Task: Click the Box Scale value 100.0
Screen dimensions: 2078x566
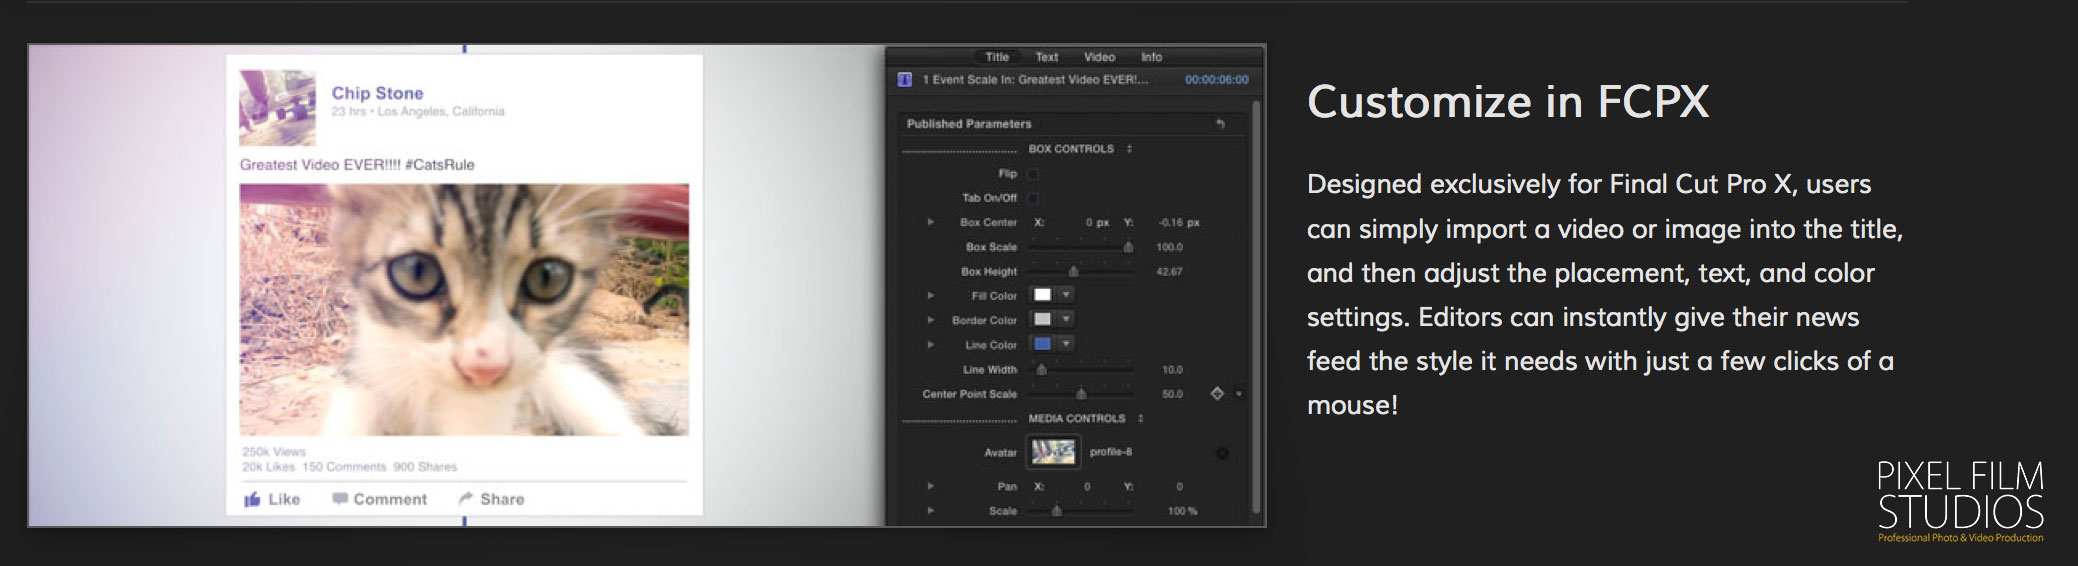Action: 1169,247
